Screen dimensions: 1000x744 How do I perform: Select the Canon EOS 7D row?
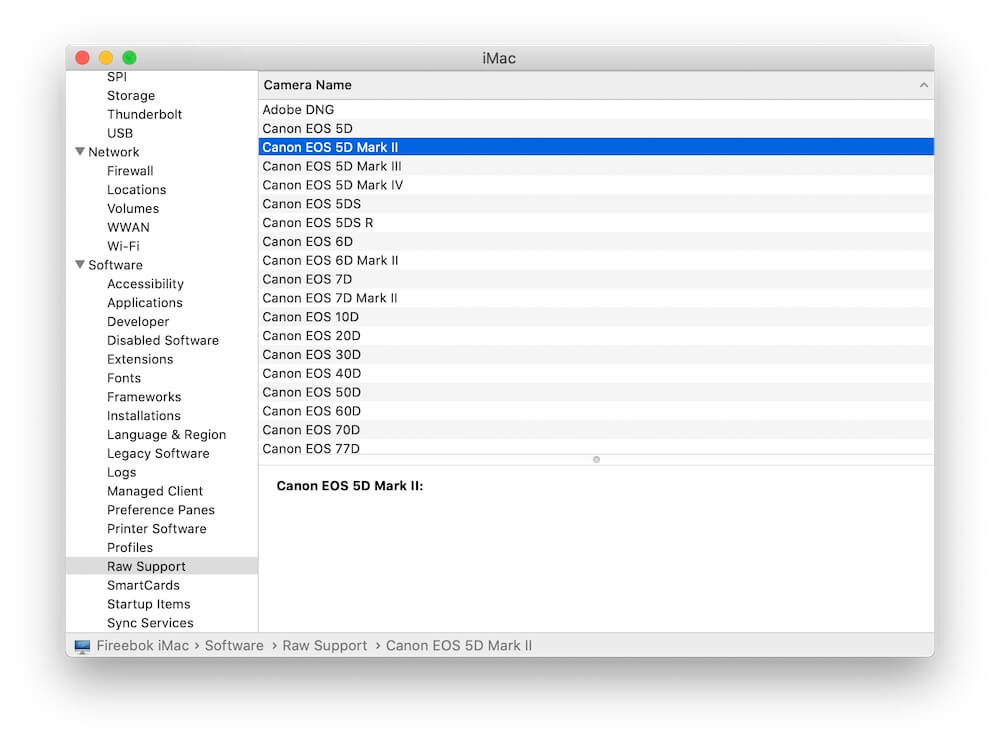[x=596, y=279]
